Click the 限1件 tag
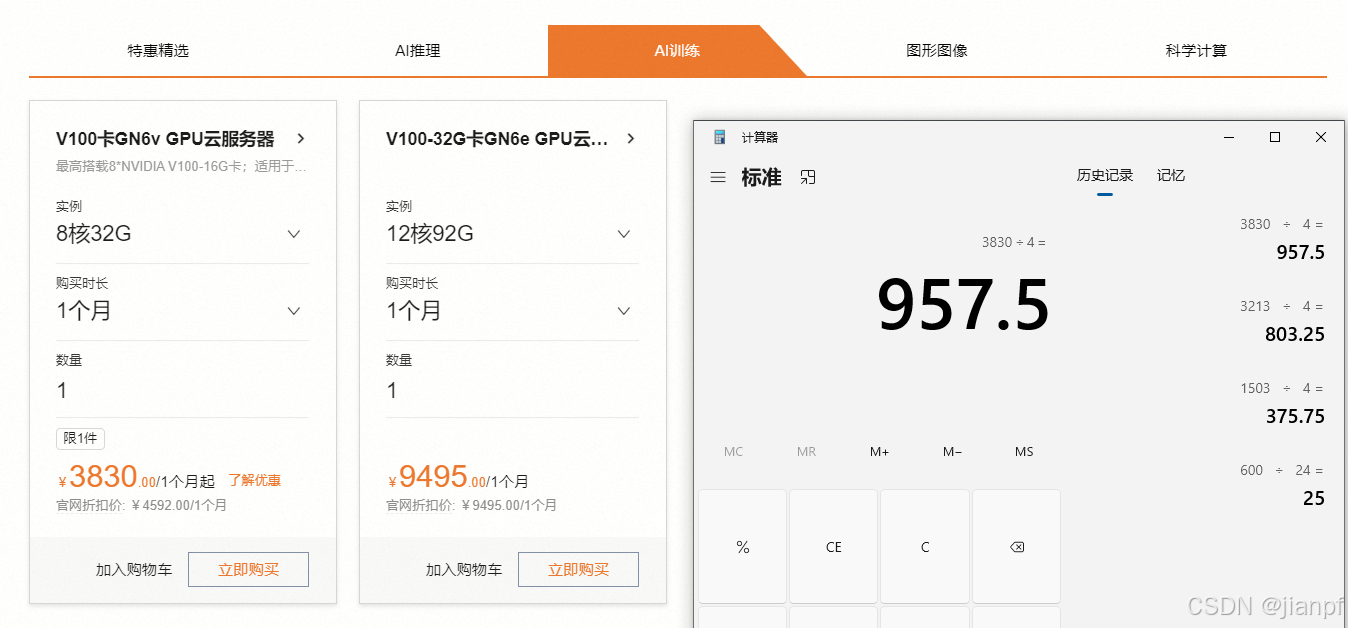The image size is (1348, 628). pyautogui.click(x=80, y=439)
